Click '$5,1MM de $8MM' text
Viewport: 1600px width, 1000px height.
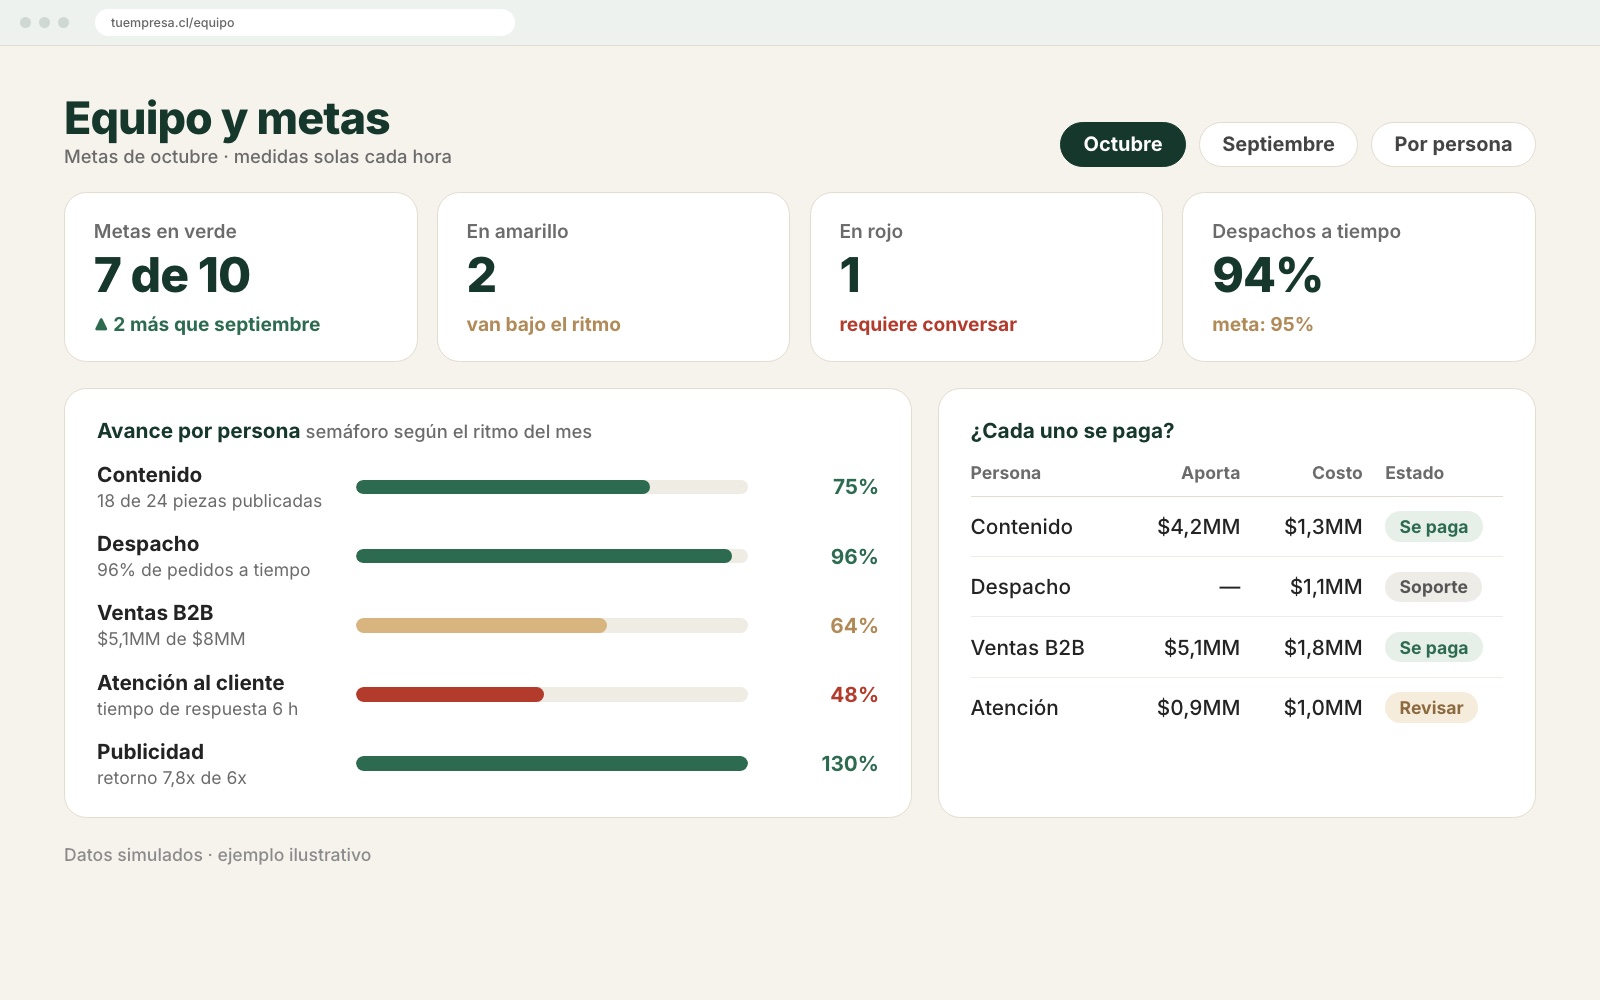click(171, 639)
